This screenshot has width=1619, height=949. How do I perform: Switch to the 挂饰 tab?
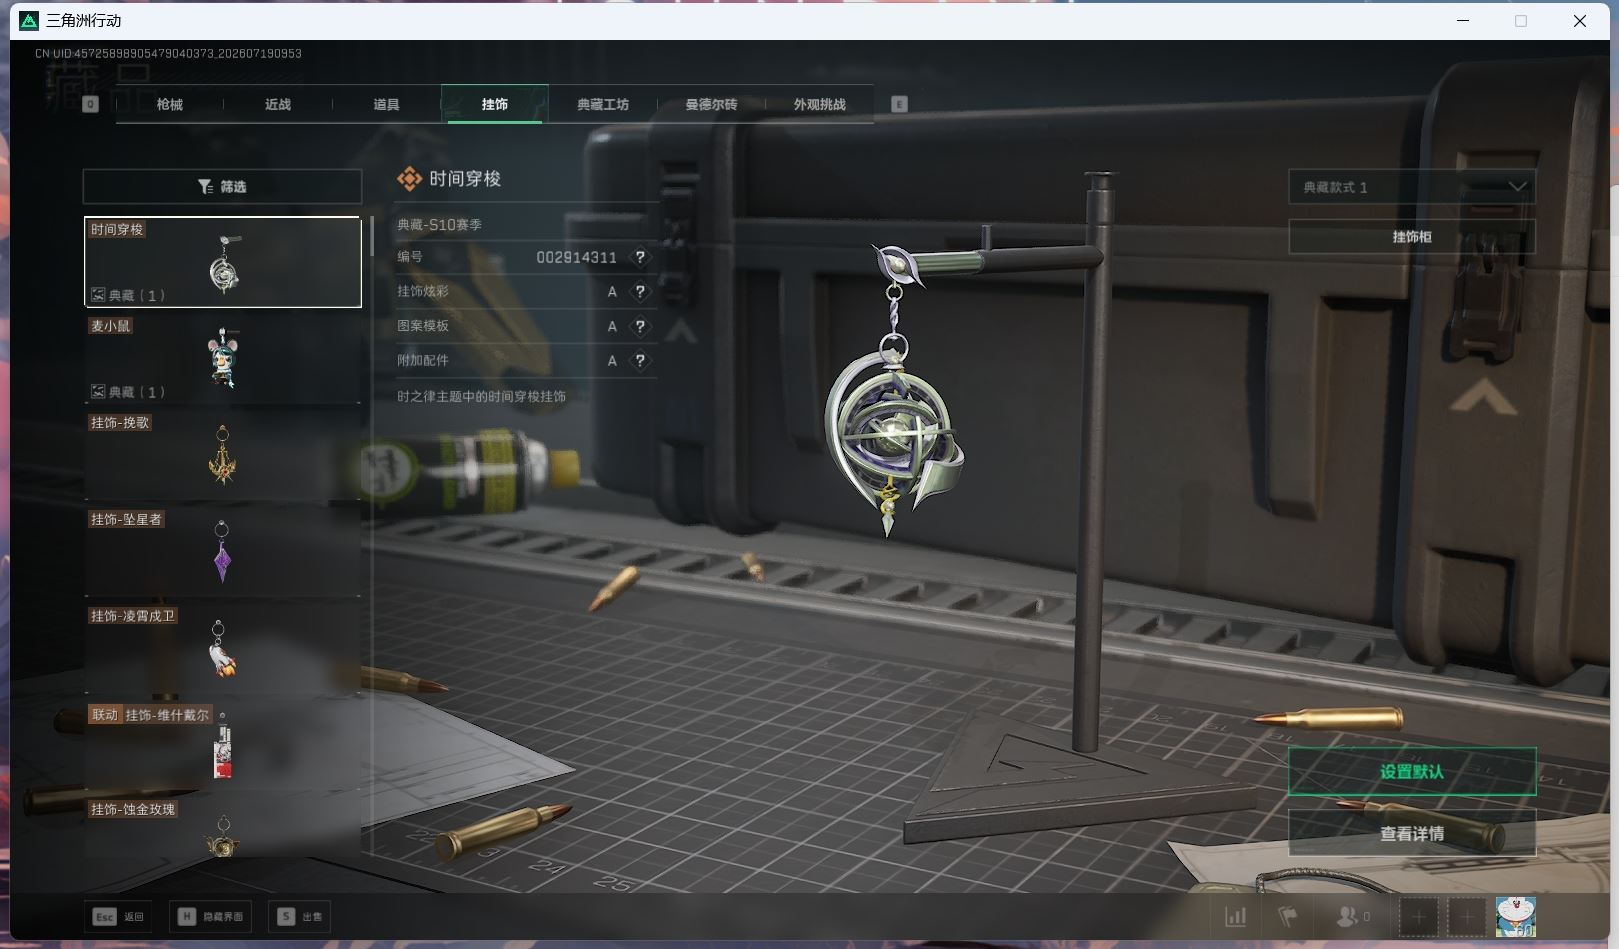tap(495, 104)
